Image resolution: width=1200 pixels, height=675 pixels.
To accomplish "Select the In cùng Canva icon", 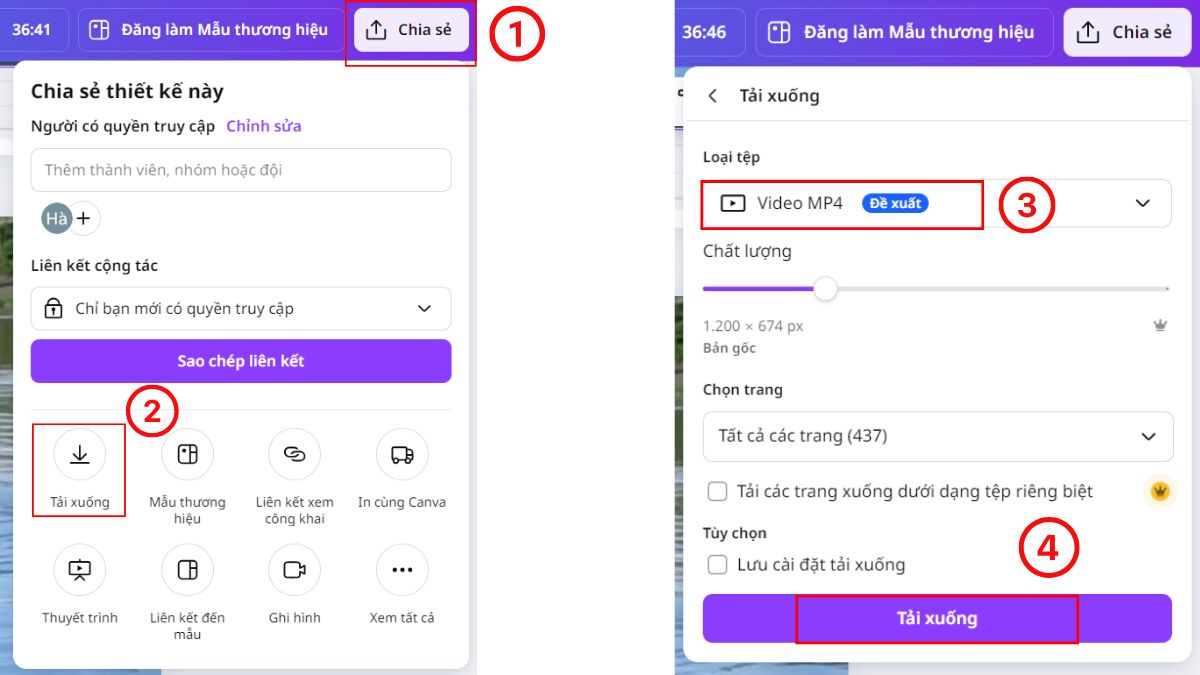I will click(x=401, y=454).
